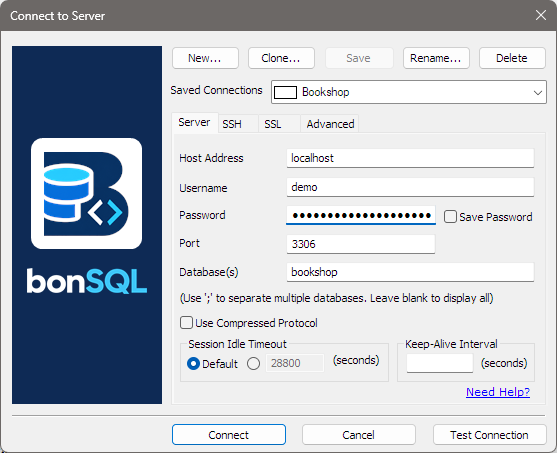Screen dimensions: 557x453
Task: Run Test Connection
Action: [x=489, y=435]
